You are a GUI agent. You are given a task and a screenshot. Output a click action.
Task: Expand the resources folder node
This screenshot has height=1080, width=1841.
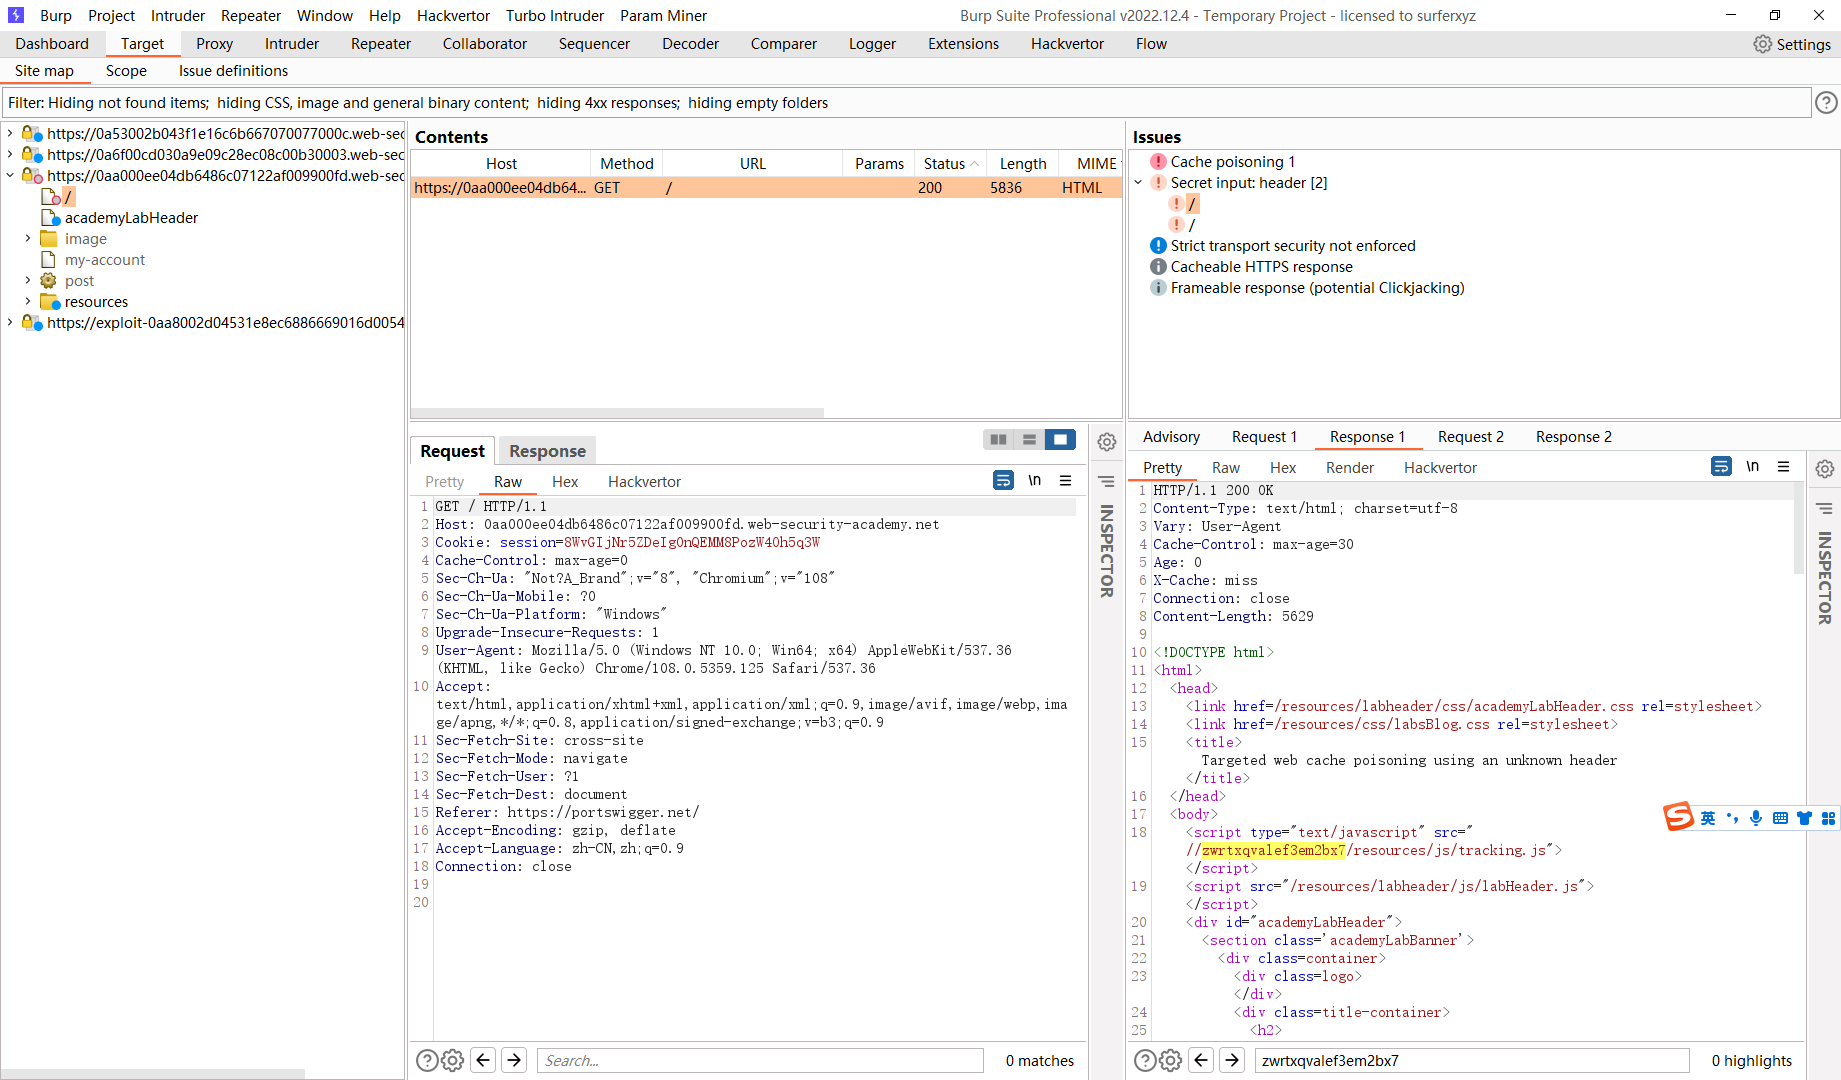click(x=28, y=301)
